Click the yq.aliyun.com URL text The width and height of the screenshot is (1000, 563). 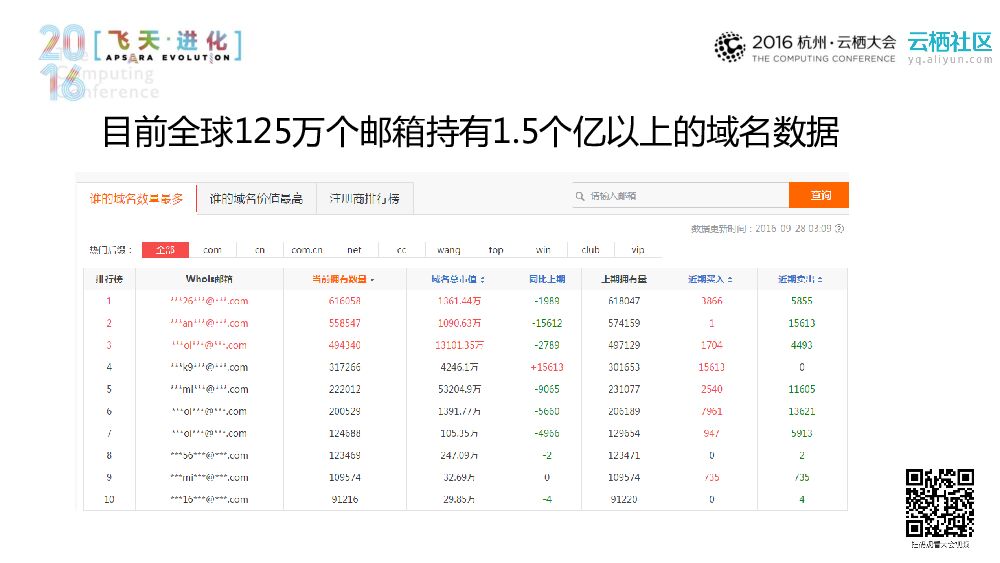click(950, 59)
